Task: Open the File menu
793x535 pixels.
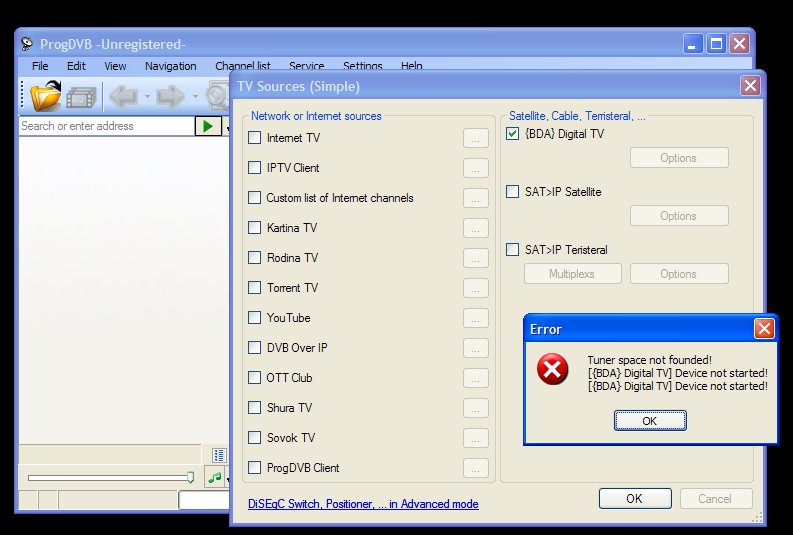Action: (40, 66)
